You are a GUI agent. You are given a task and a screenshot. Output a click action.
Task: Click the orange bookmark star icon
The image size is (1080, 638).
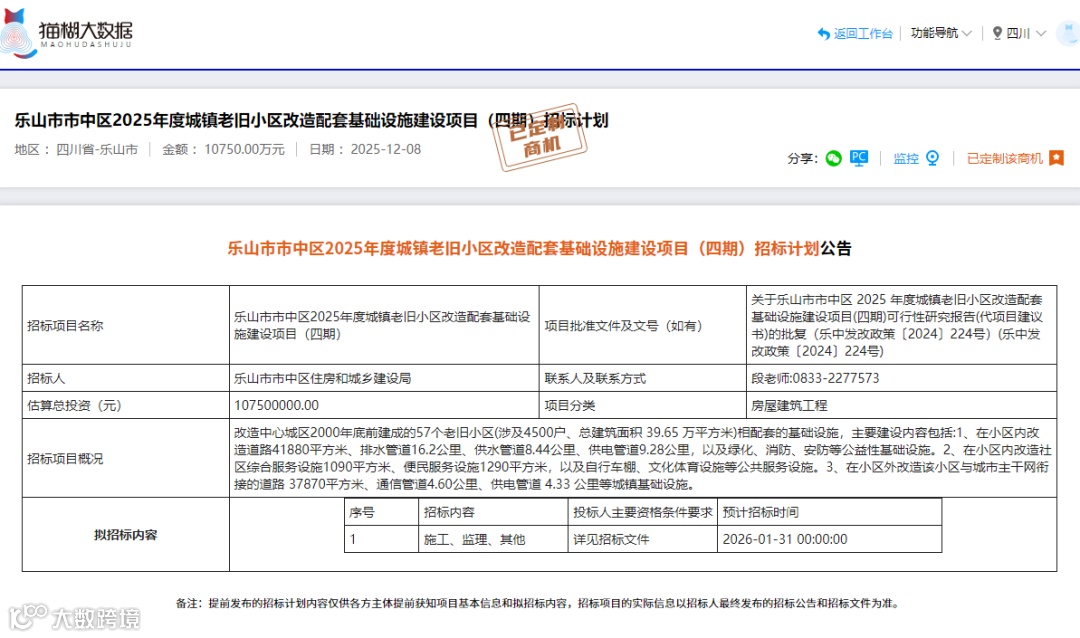1057,158
